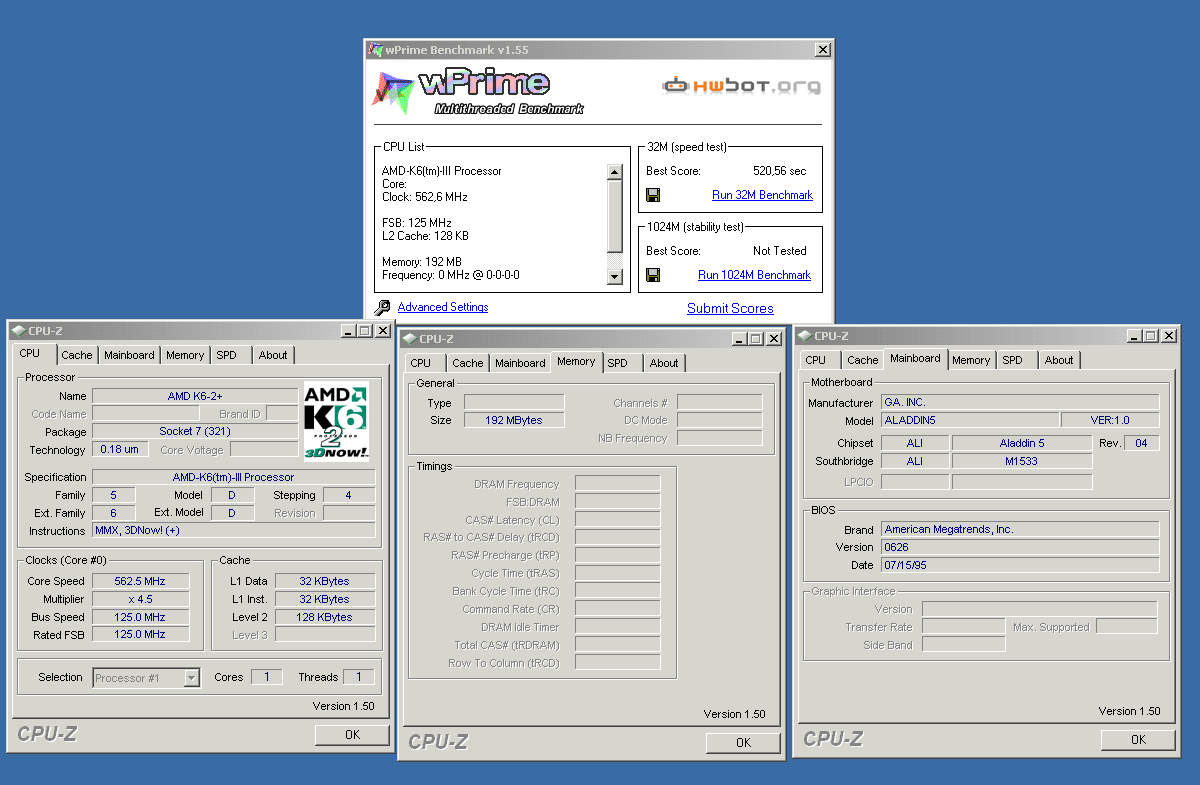The width and height of the screenshot is (1200, 785).
Task: Click the Best Score '520,56 sec' text
Action: (x=779, y=171)
